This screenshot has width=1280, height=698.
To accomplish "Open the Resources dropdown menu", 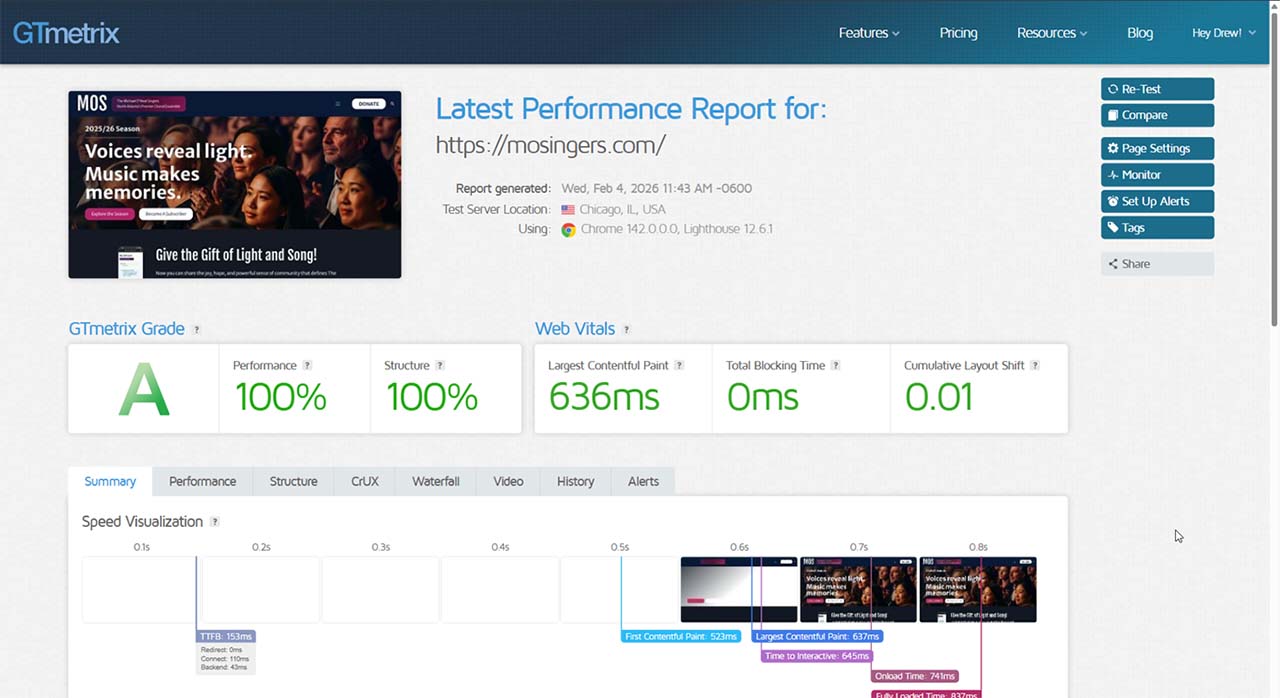I will 1051,33.
